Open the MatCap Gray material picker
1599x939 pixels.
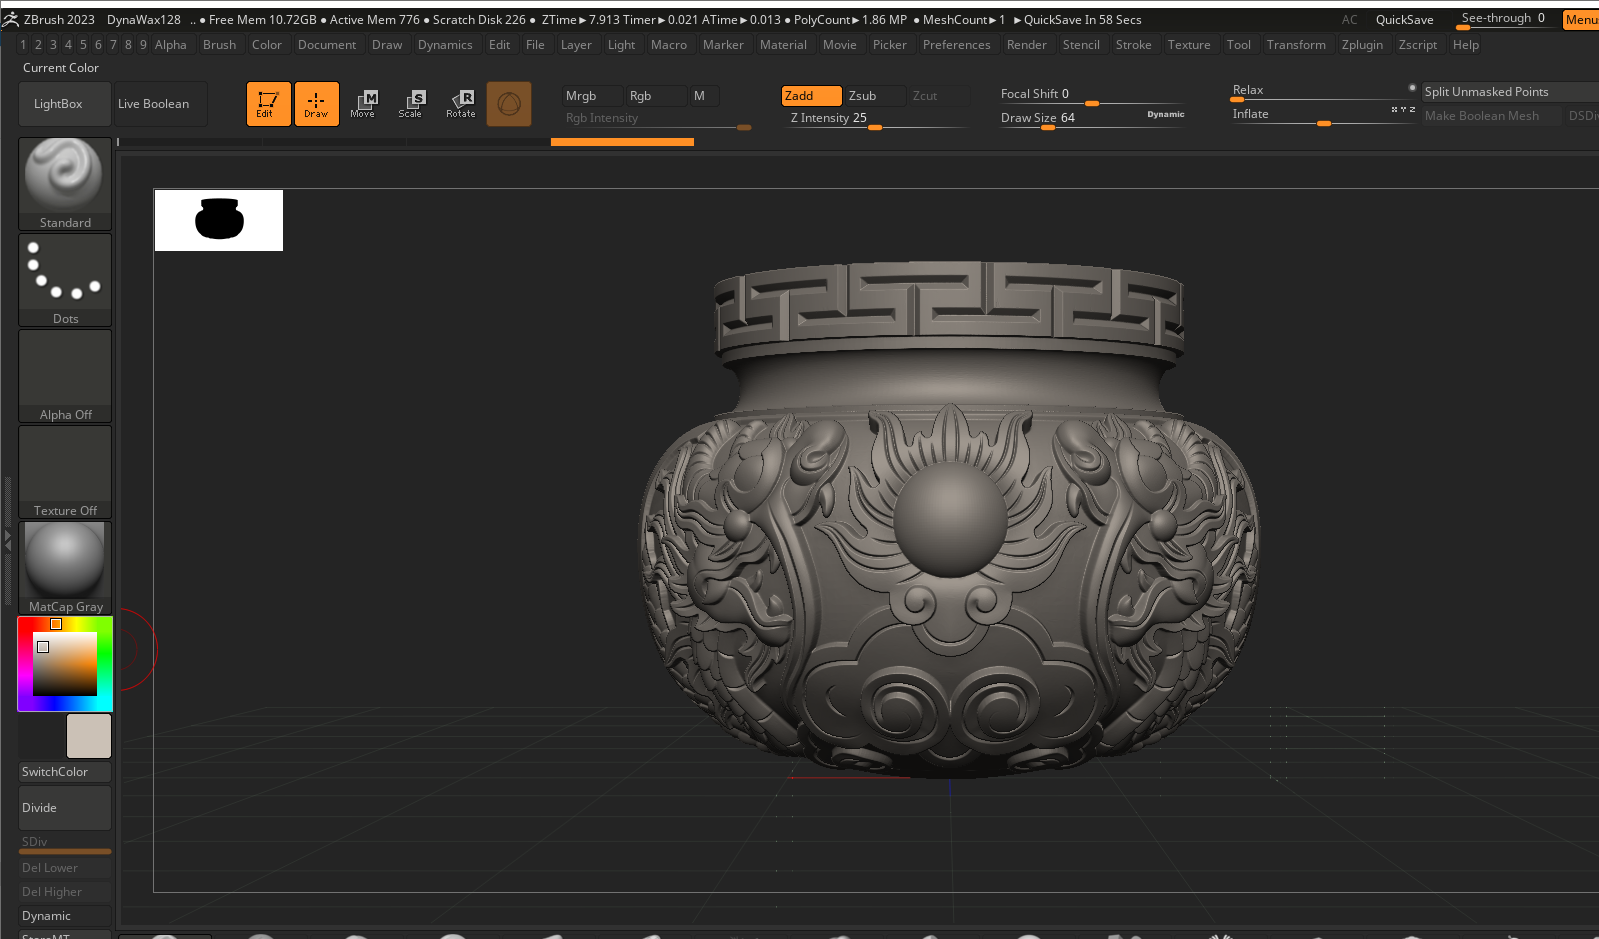coord(65,567)
